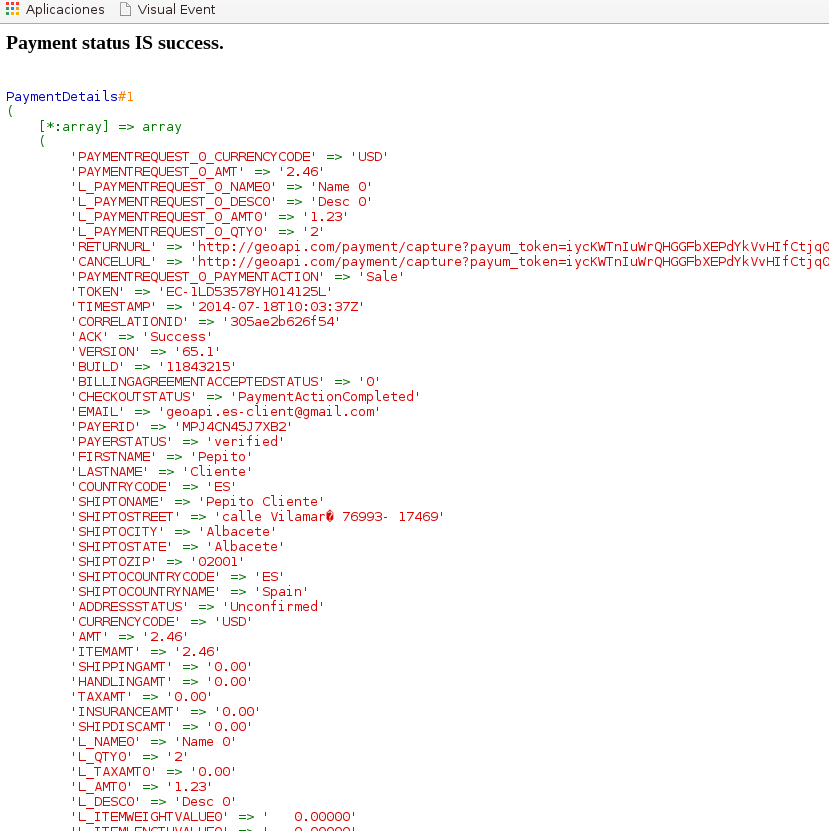829x831 pixels.
Task: Click the 'SHIPTOSTATE' key
Action: click(x=122, y=547)
